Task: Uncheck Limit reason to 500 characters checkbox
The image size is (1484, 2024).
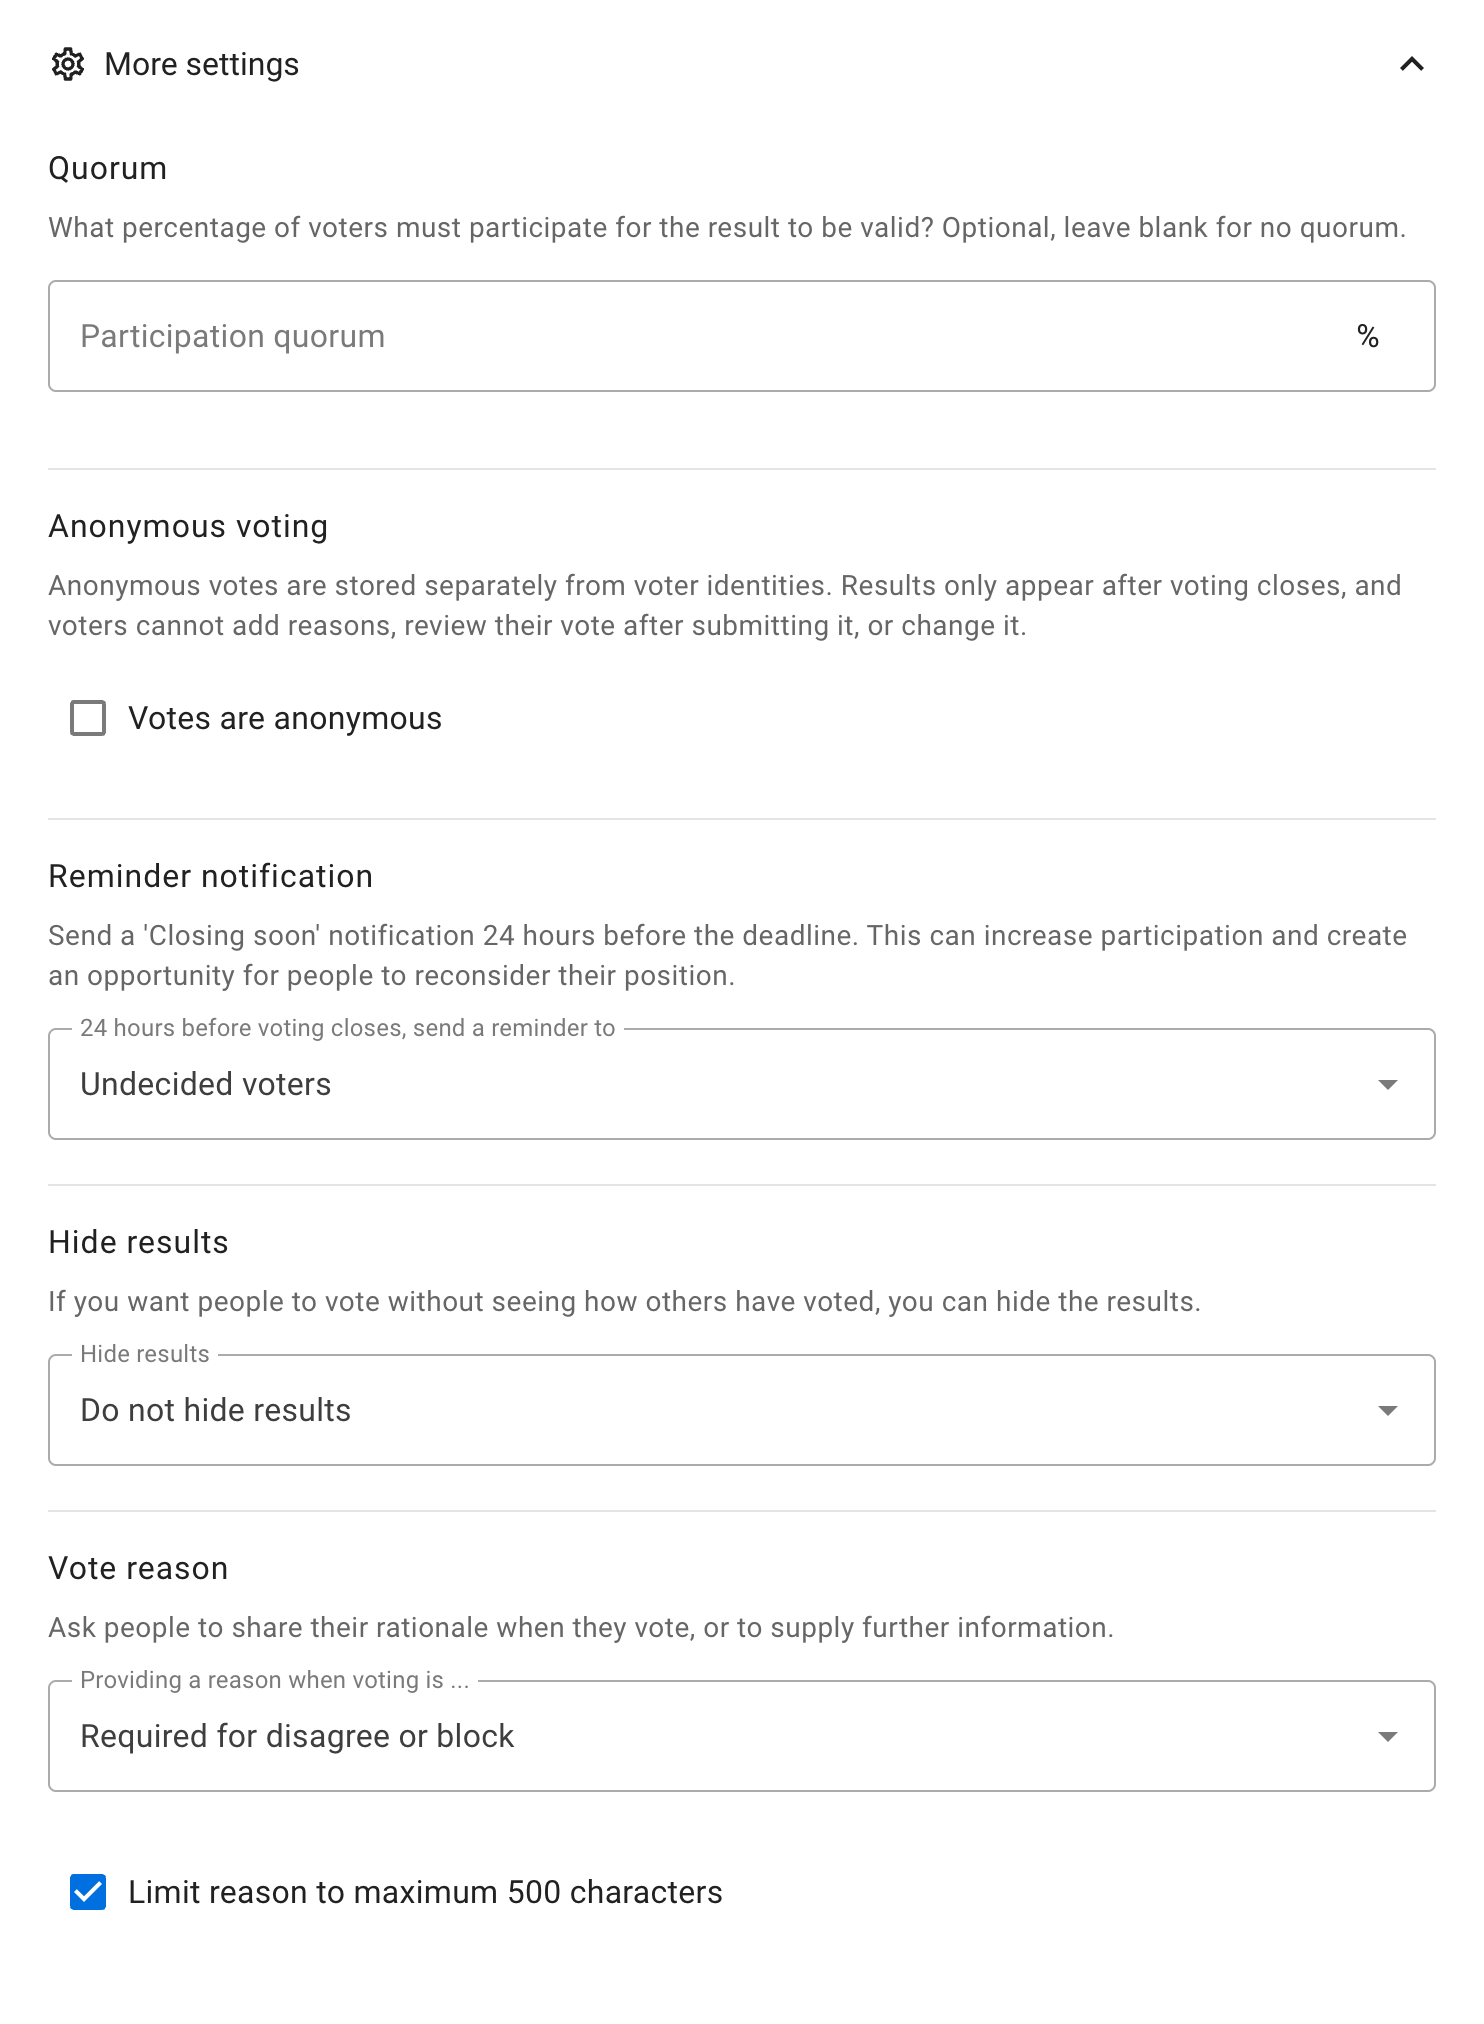Action: (88, 1892)
